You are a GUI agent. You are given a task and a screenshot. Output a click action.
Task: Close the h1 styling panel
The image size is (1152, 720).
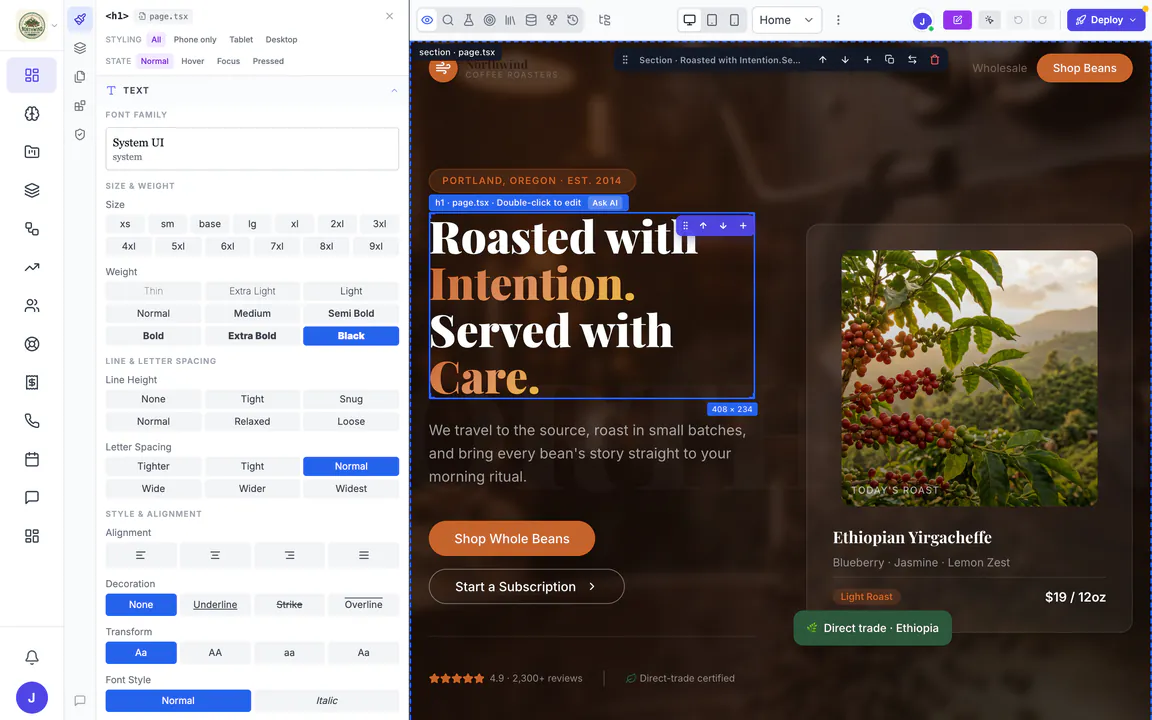389,16
